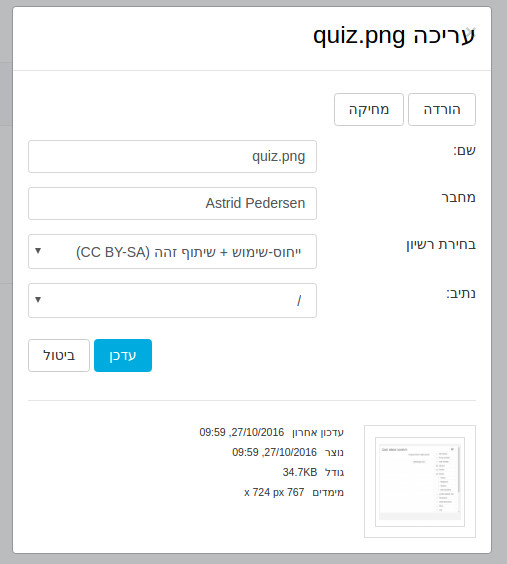507x564 pixels.
Task: Click the שם: name label
Action: (x=464, y=150)
